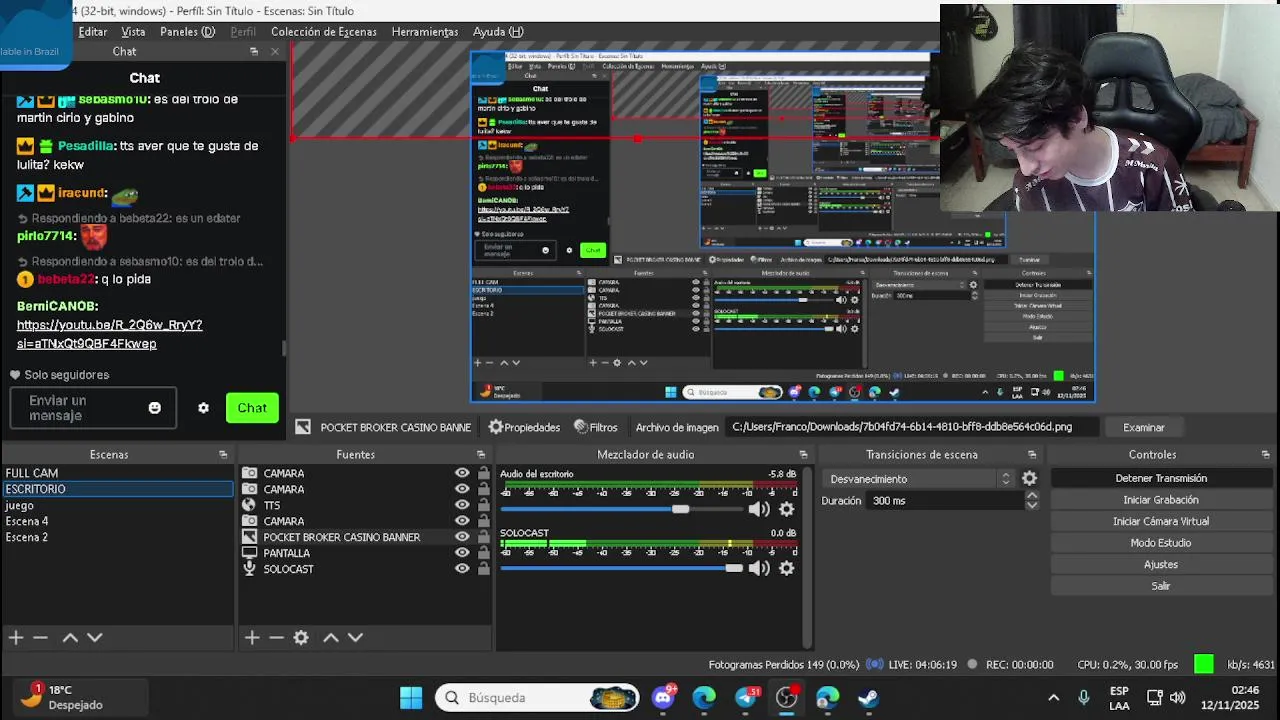Select the PANTALLA source row

click(366, 553)
